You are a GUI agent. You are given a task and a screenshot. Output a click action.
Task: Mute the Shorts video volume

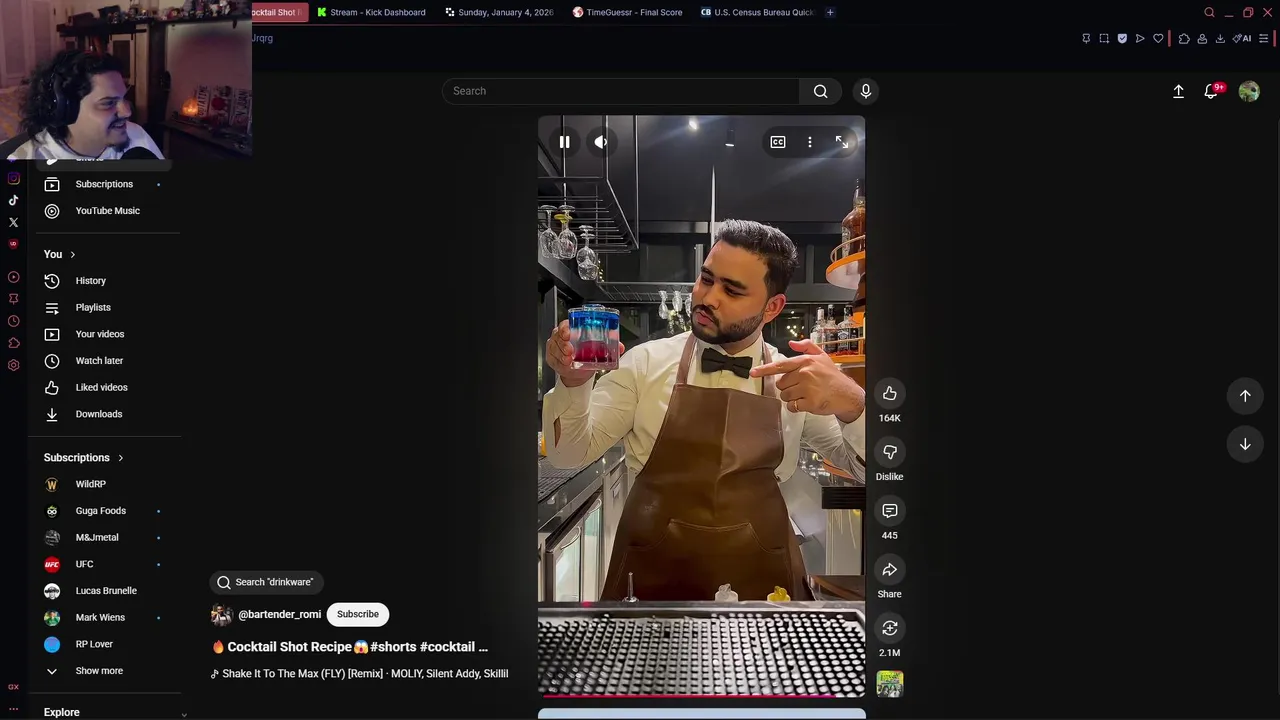point(601,142)
